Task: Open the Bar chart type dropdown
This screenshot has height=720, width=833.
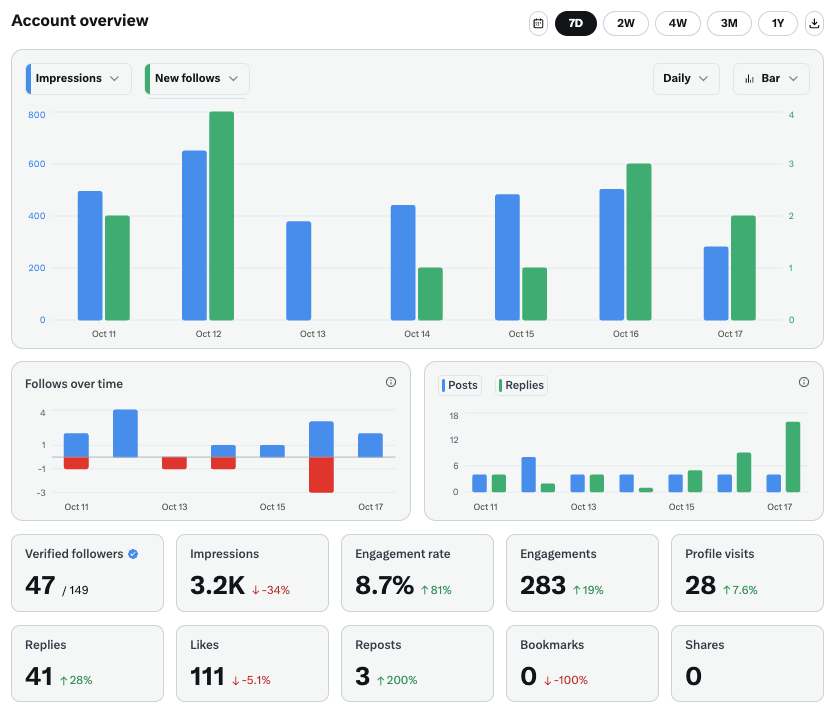Action: tap(771, 79)
